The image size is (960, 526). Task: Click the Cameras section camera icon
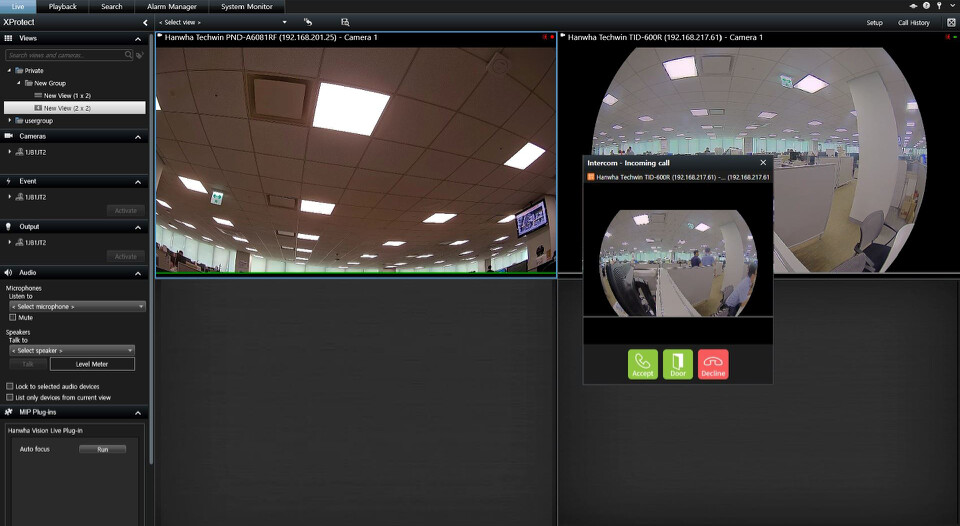[9, 136]
